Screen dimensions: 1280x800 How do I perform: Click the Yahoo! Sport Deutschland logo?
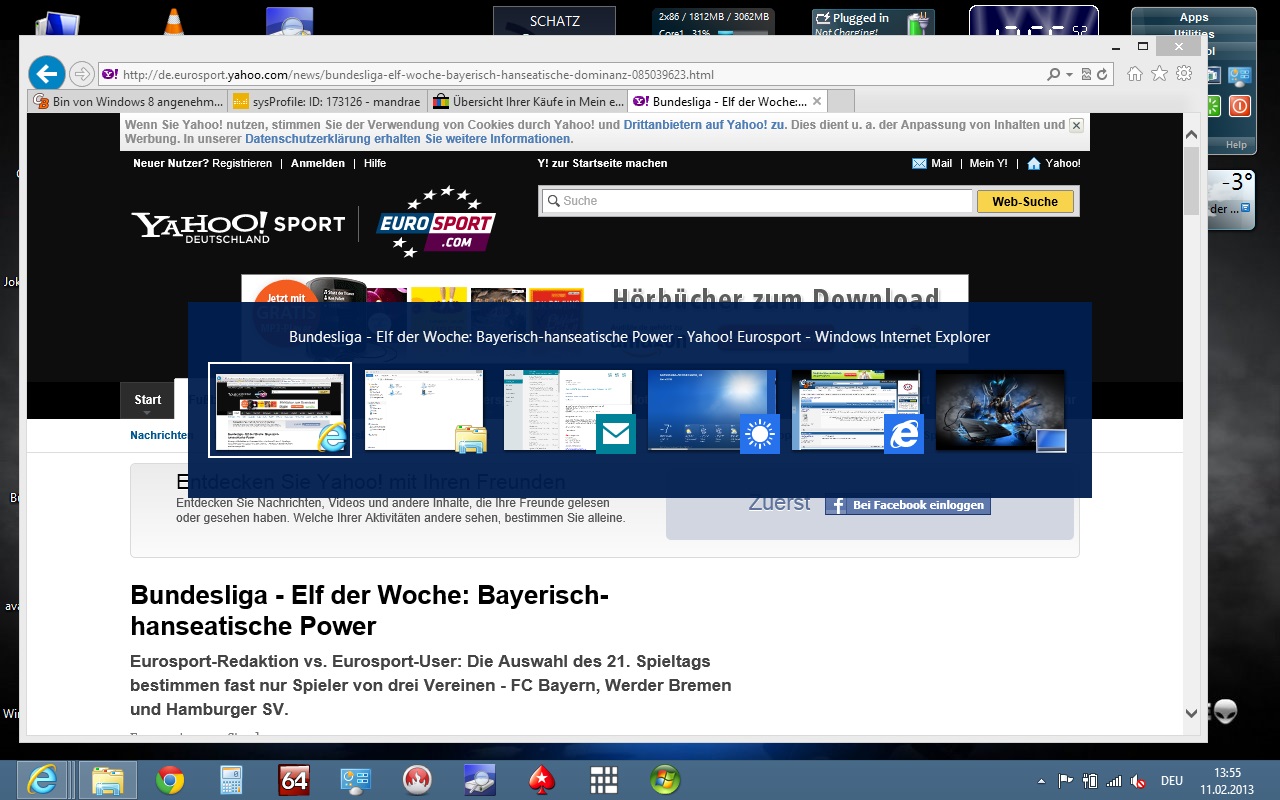tap(238, 225)
